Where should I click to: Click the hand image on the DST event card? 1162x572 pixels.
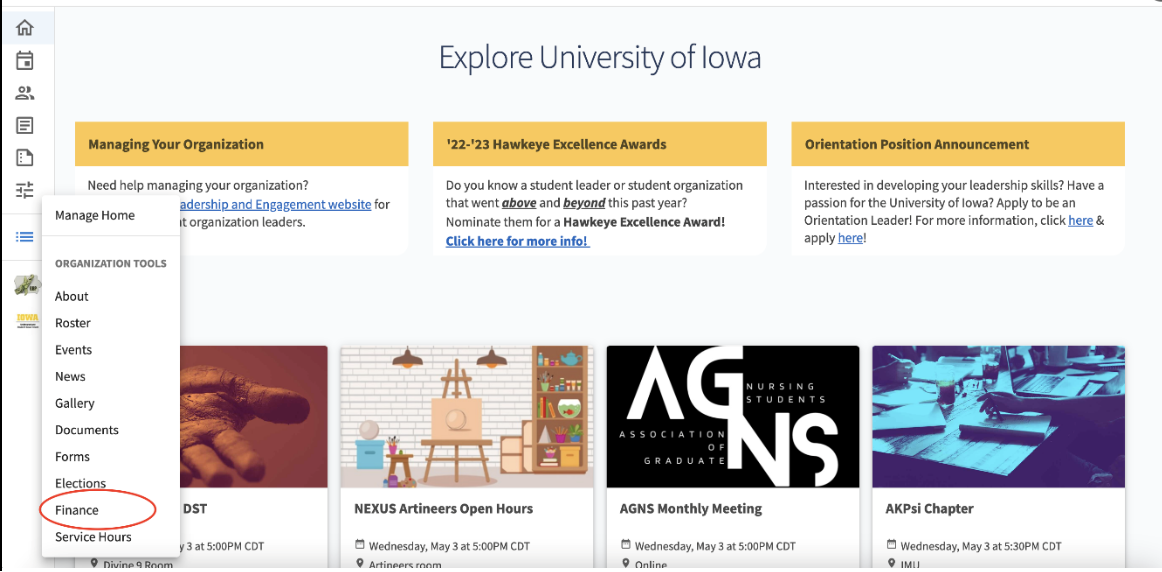(253, 416)
